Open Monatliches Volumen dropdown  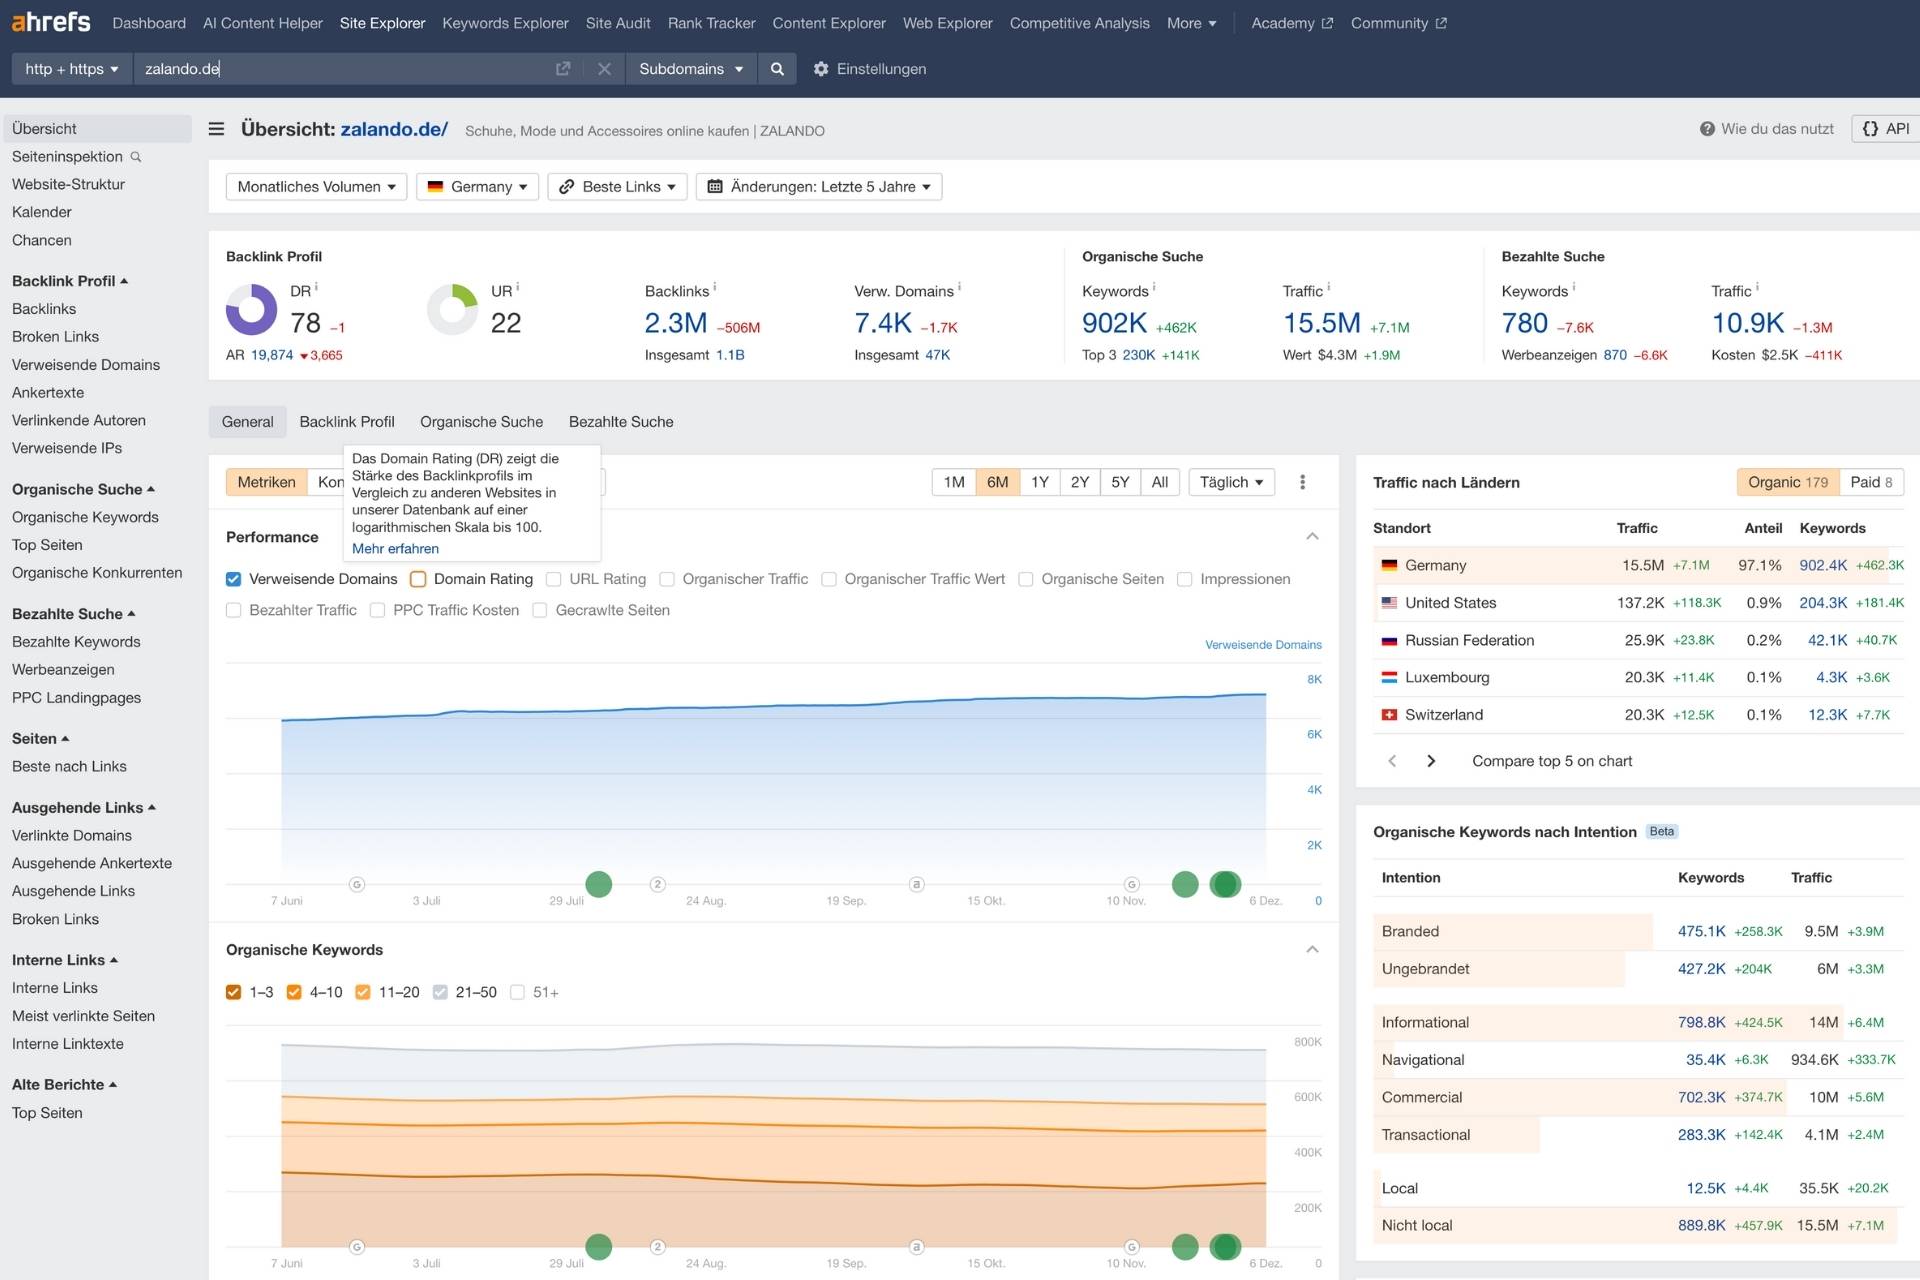[317, 187]
